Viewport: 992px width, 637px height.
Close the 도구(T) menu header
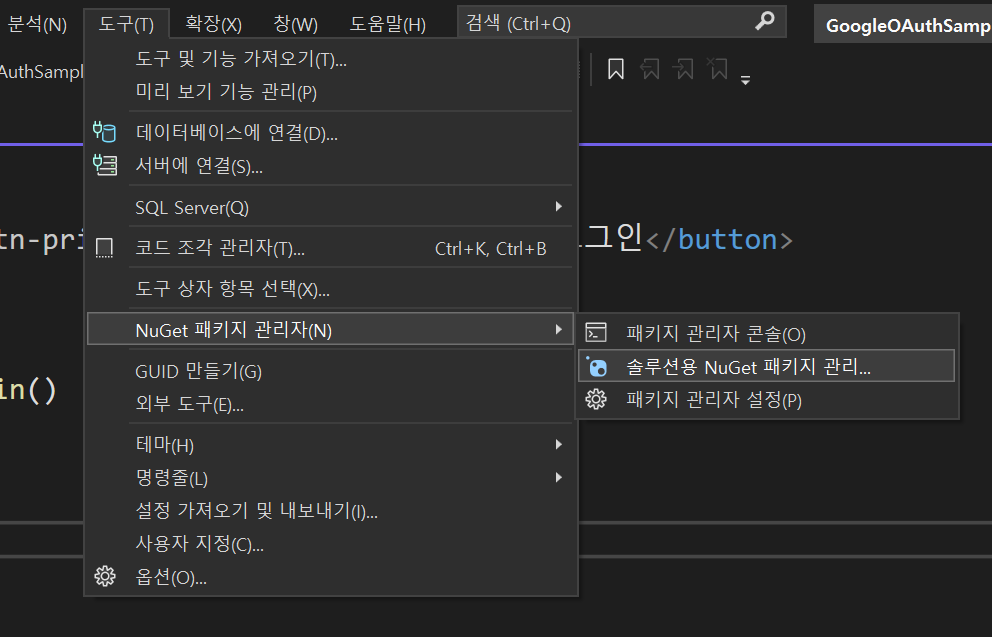pos(126,25)
